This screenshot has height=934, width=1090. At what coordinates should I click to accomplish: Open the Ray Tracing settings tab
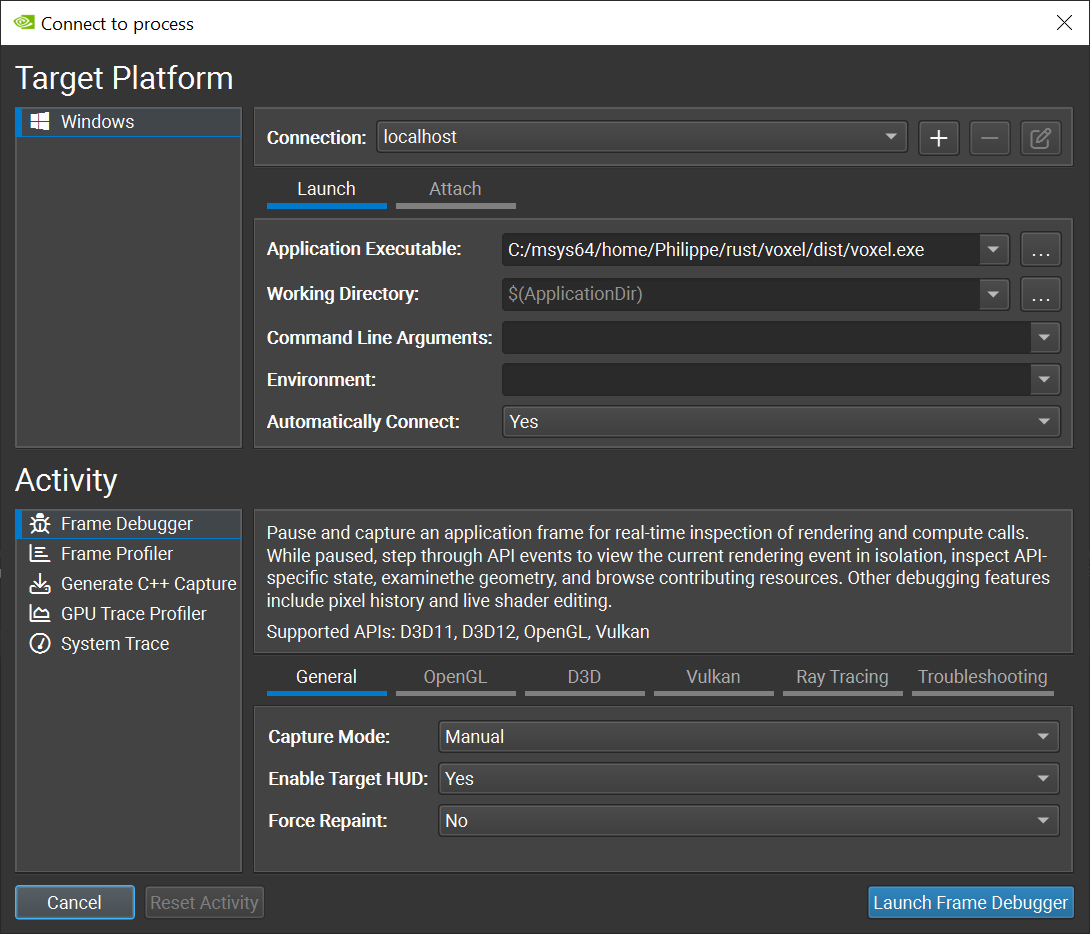point(843,678)
